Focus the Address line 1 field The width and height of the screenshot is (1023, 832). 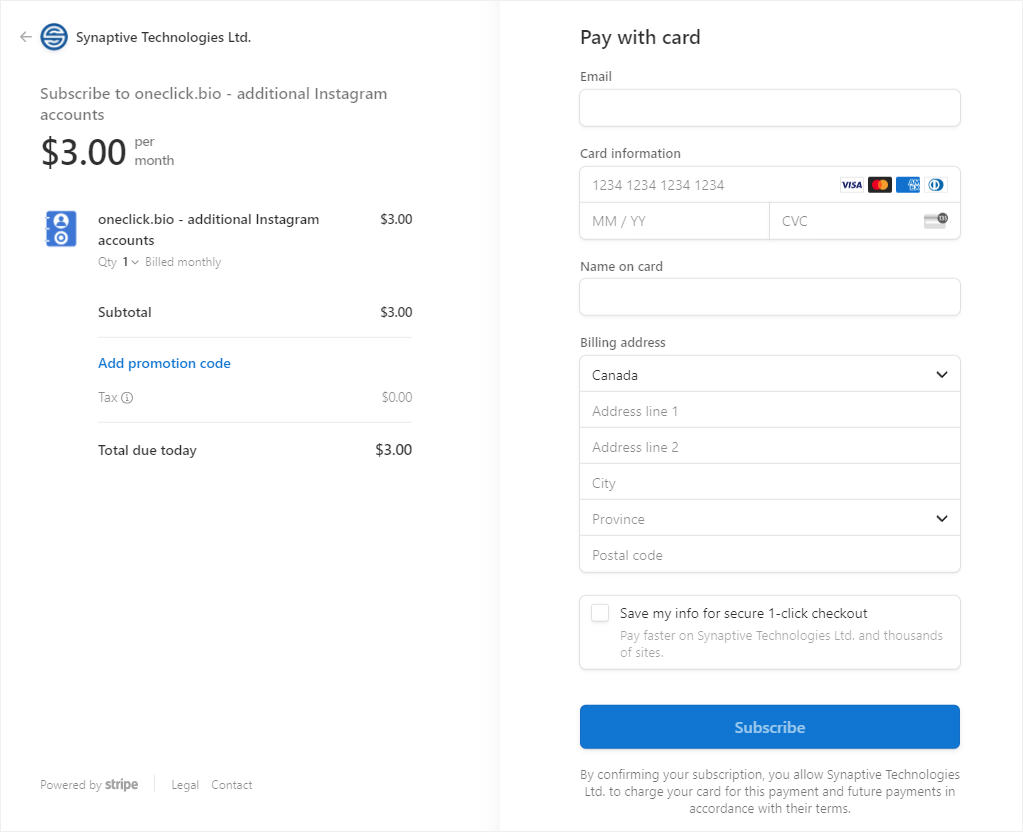(770, 411)
